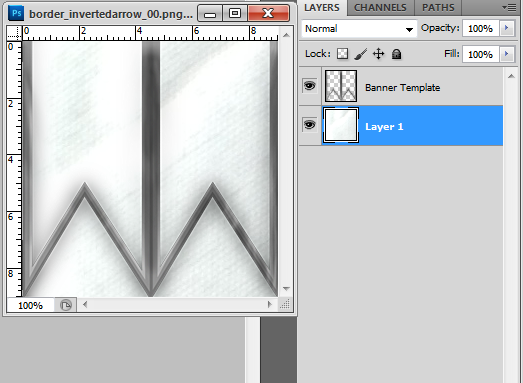Click the lock position move icon

coord(379,54)
